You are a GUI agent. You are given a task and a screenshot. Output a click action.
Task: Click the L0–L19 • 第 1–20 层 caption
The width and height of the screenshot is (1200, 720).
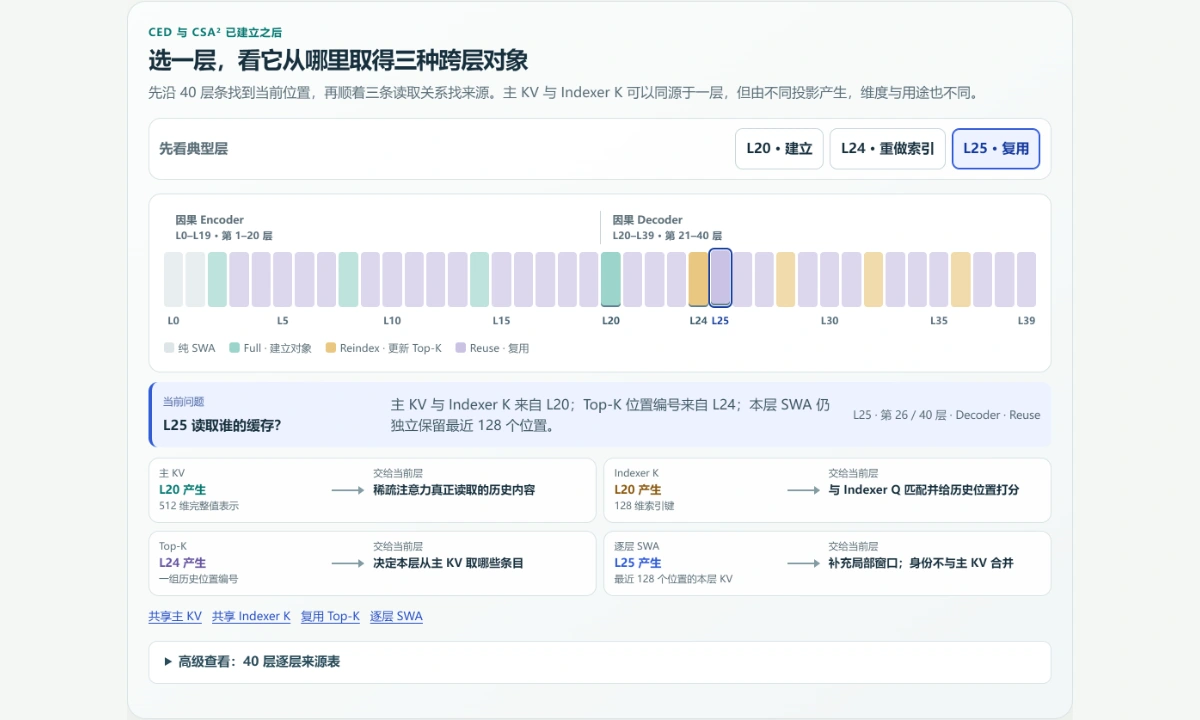[x=224, y=236]
